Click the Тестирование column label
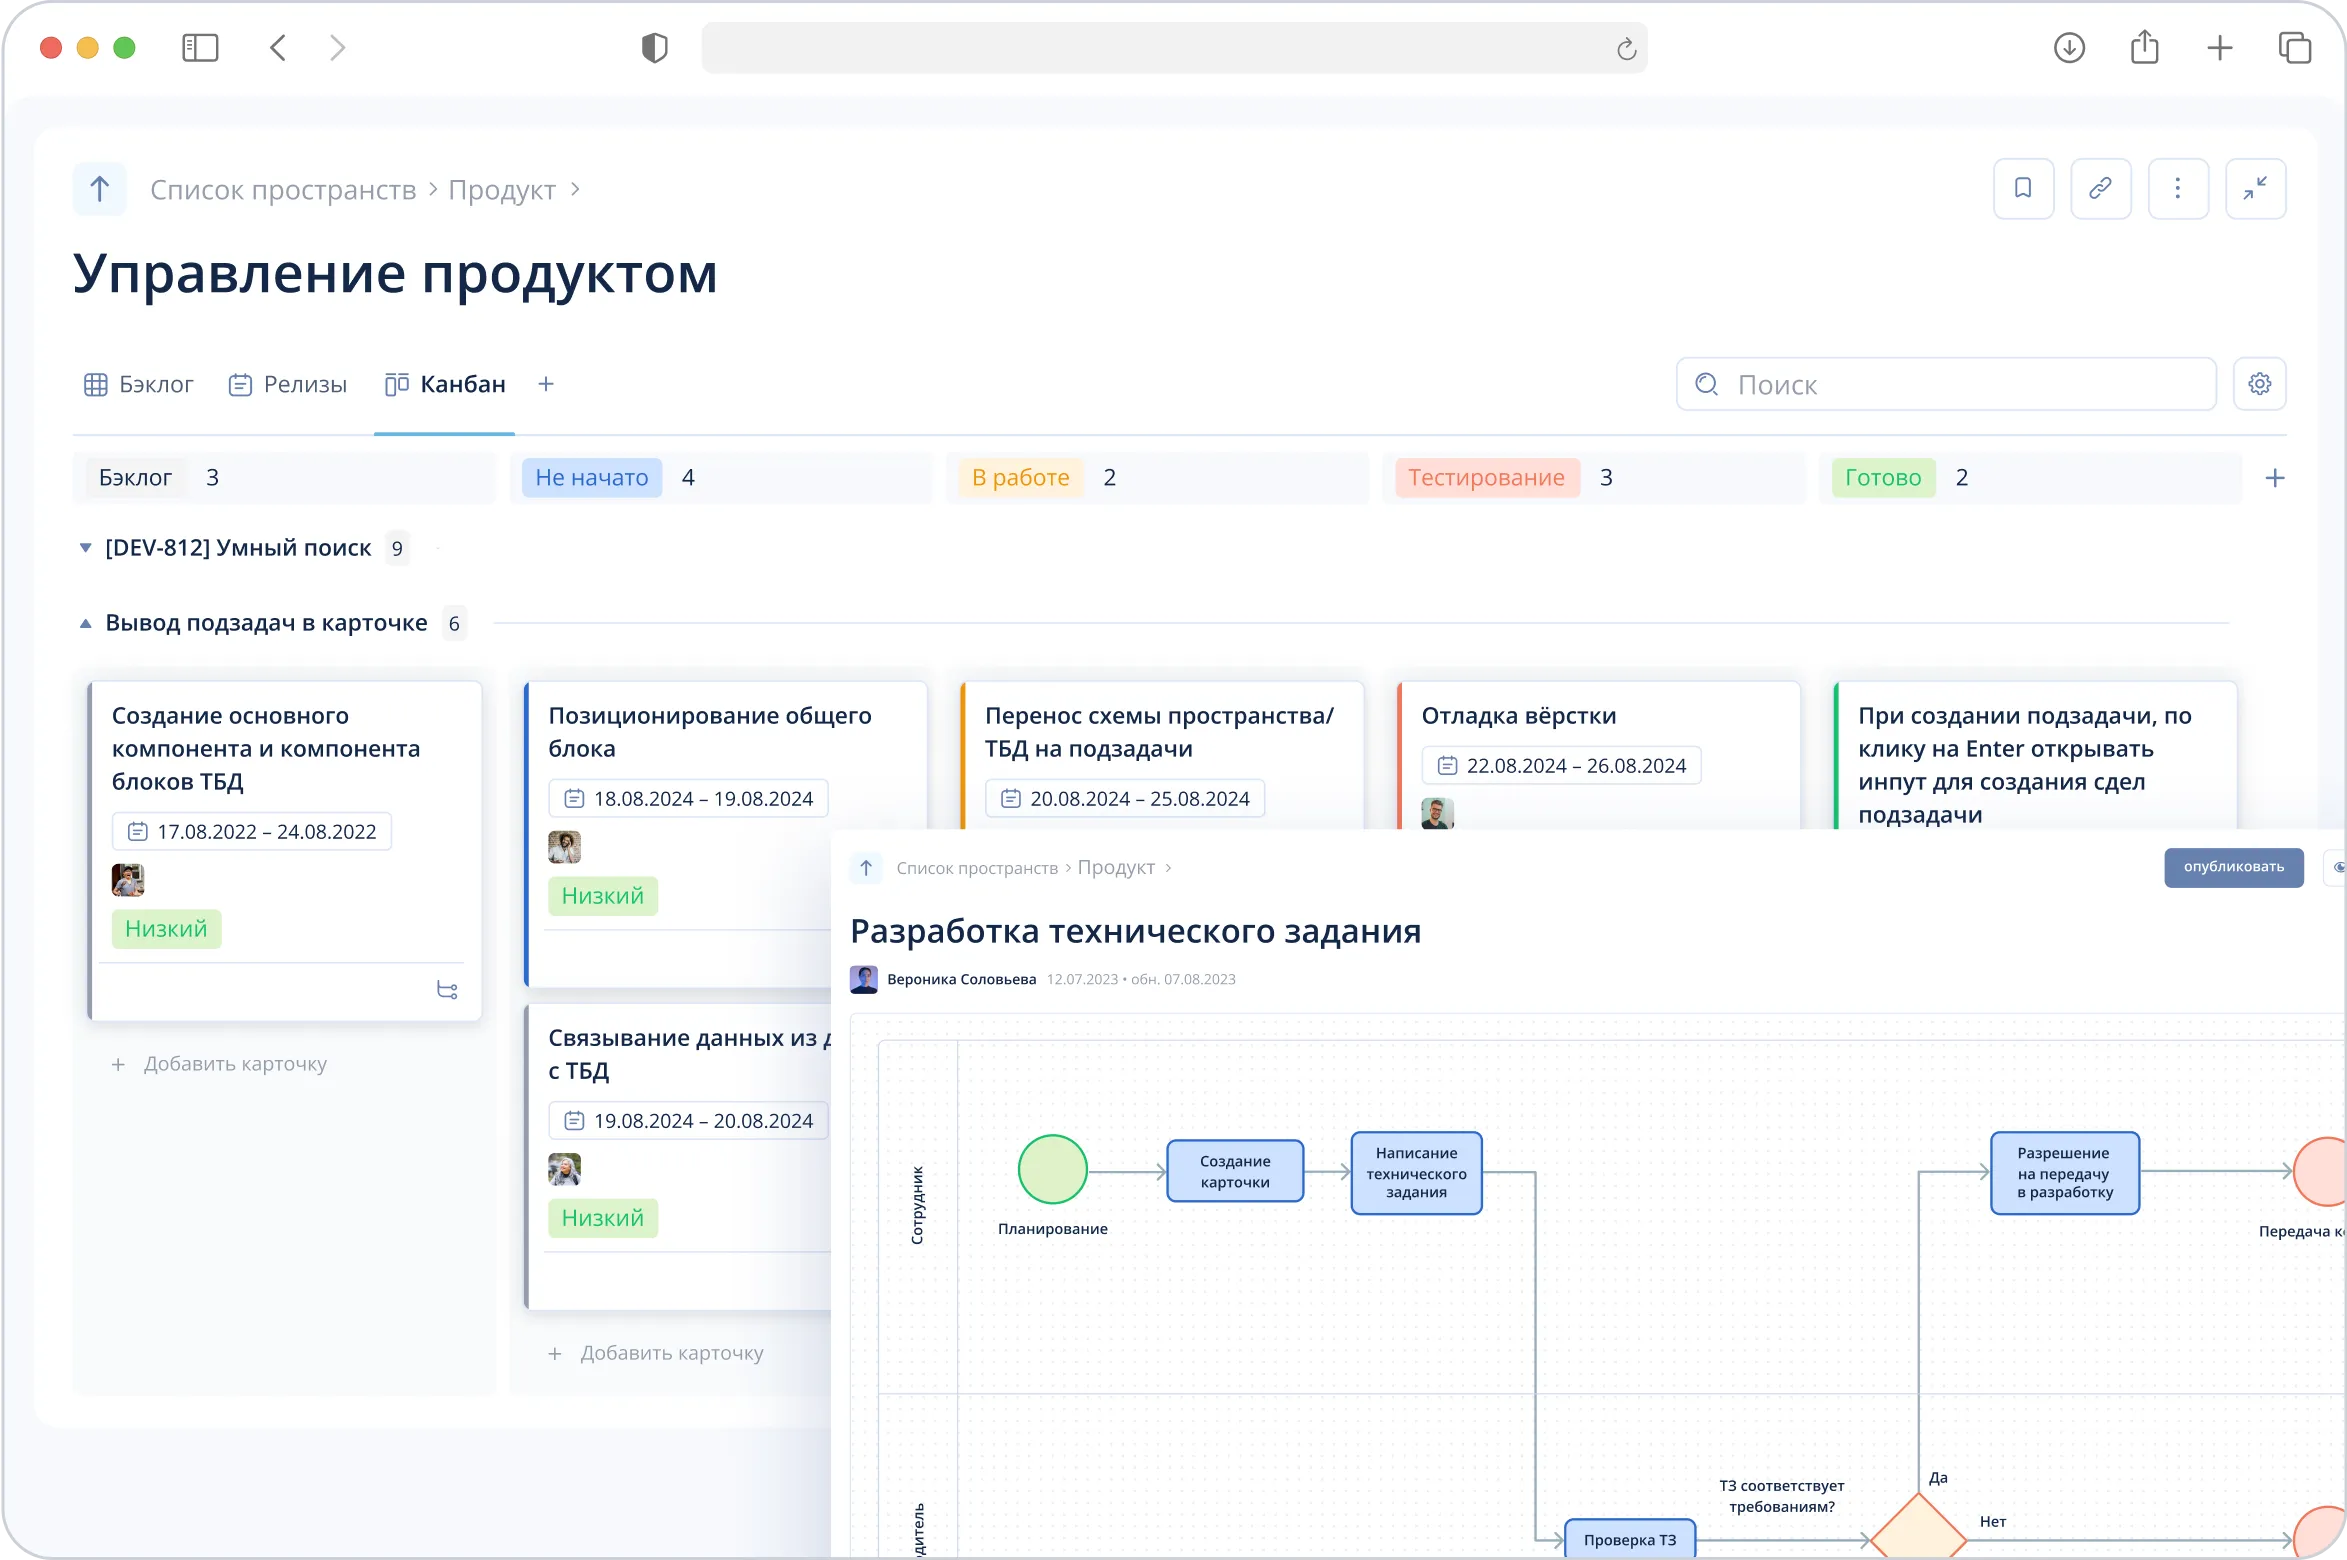This screenshot has height=1560, width=2347. [1486, 478]
